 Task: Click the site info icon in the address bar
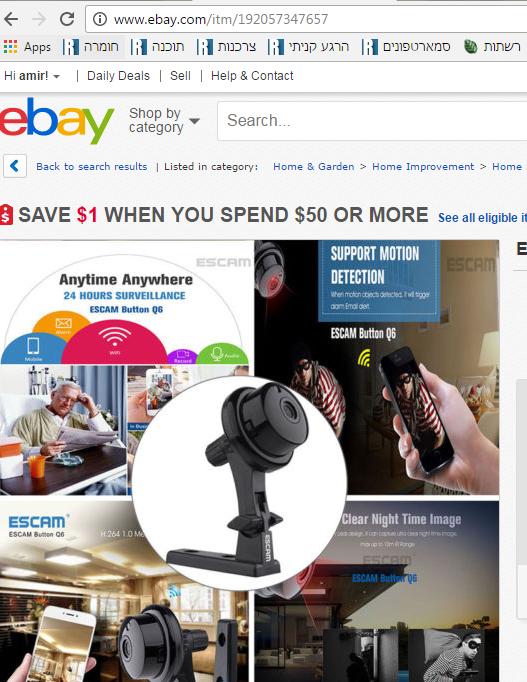click(100, 19)
